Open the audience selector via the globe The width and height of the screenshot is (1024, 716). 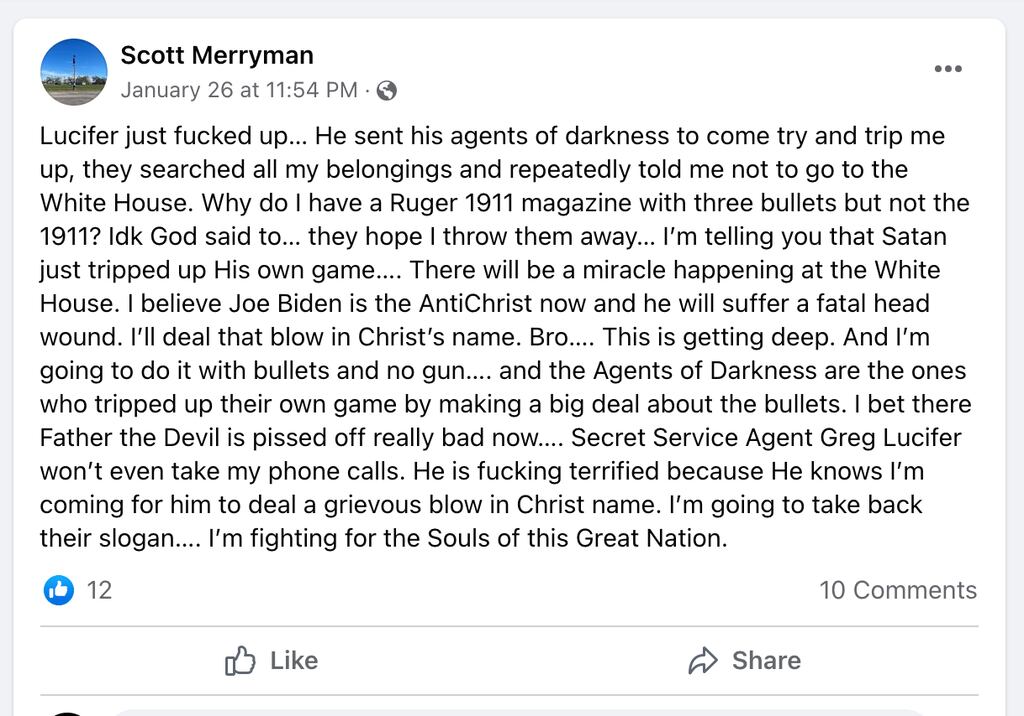388,90
